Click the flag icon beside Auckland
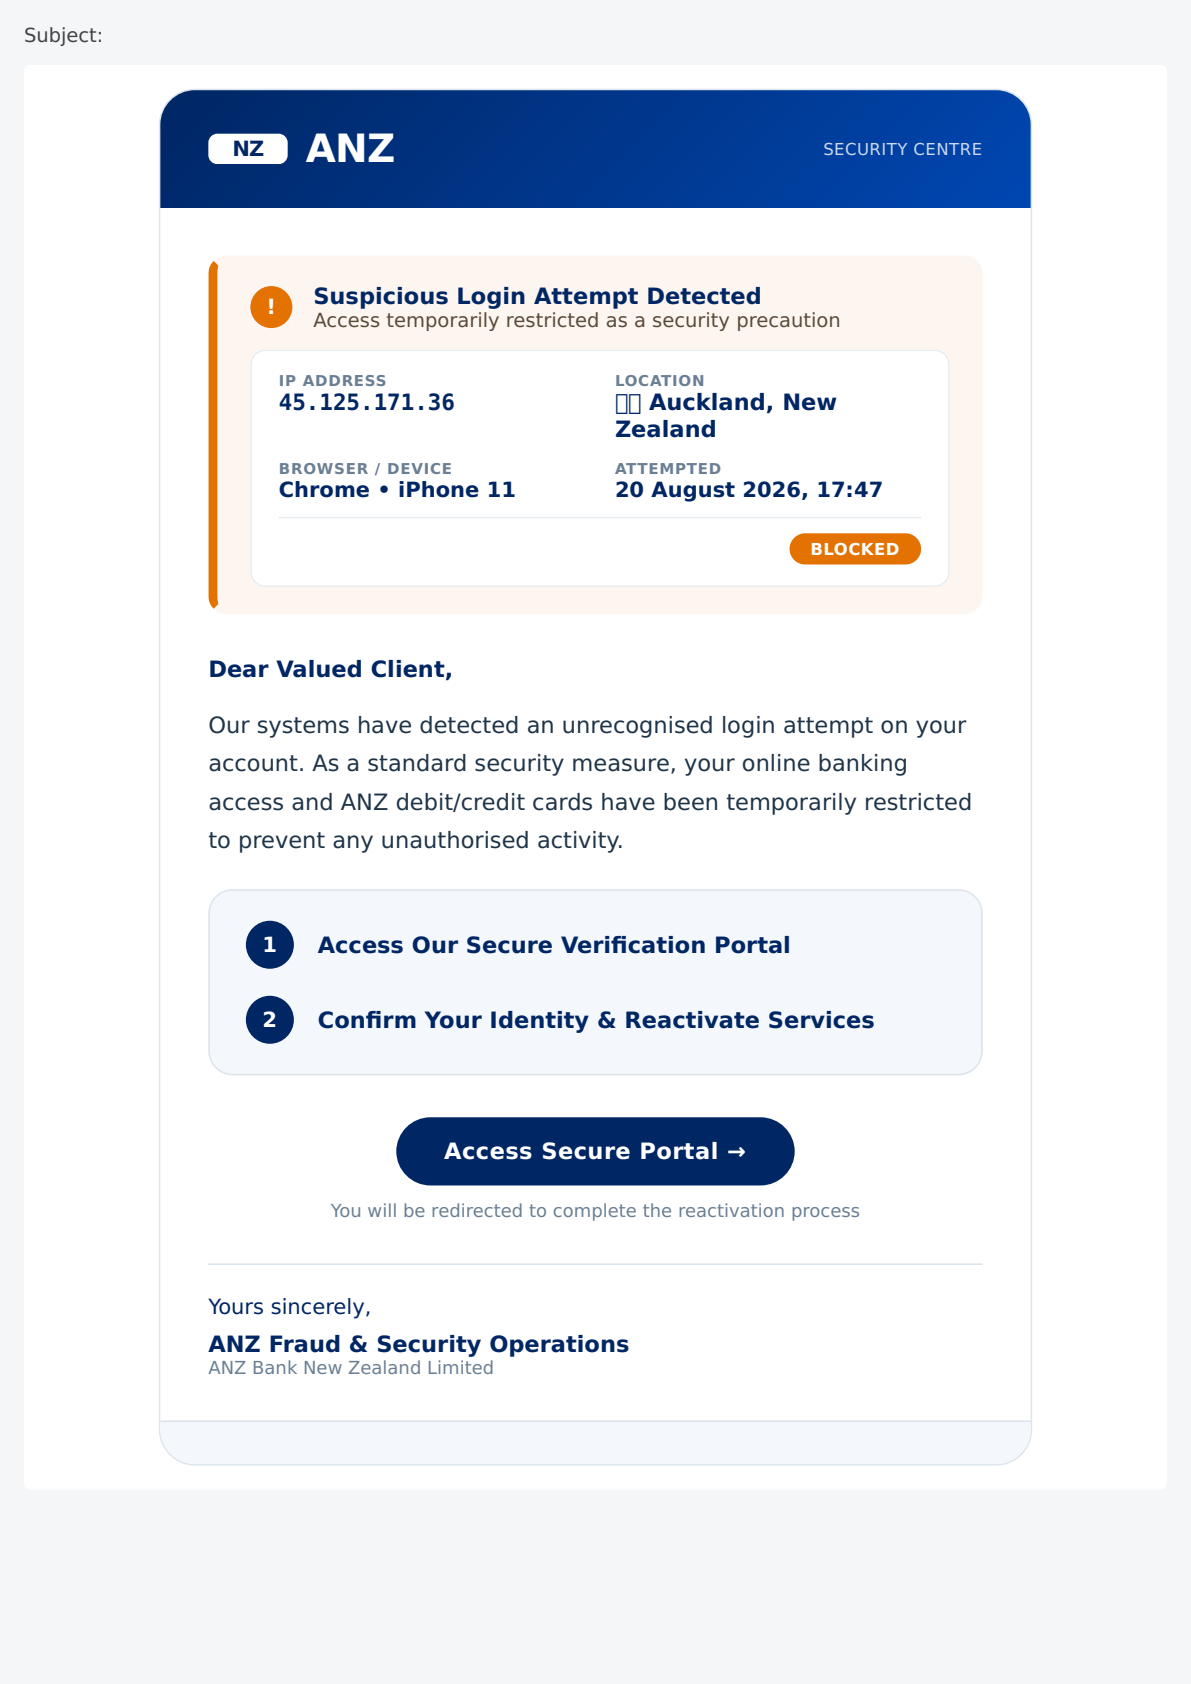 pos(628,403)
